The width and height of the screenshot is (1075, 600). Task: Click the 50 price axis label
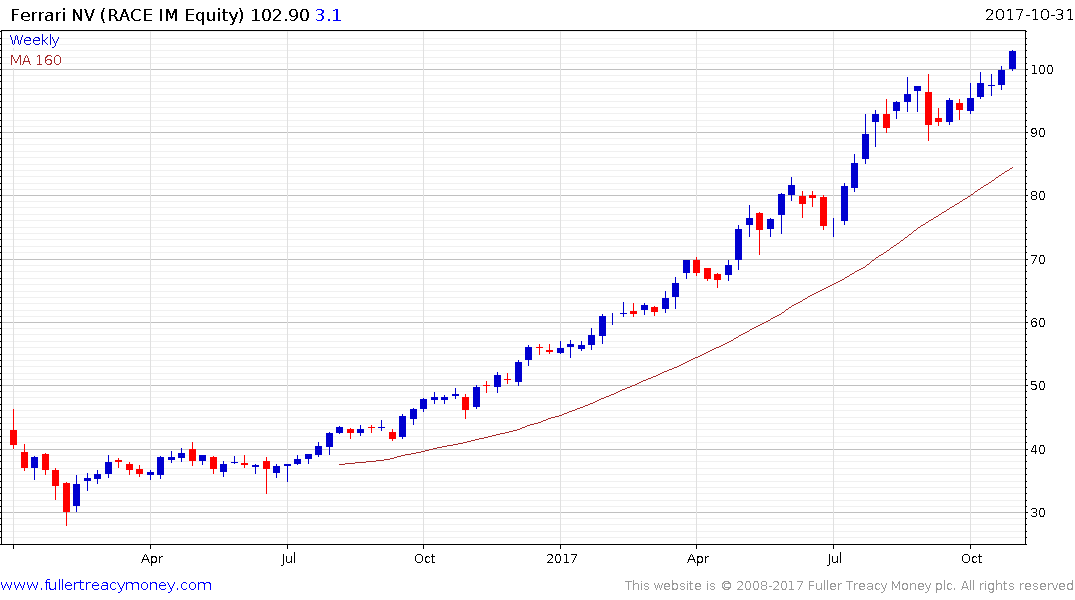[1038, 385]
